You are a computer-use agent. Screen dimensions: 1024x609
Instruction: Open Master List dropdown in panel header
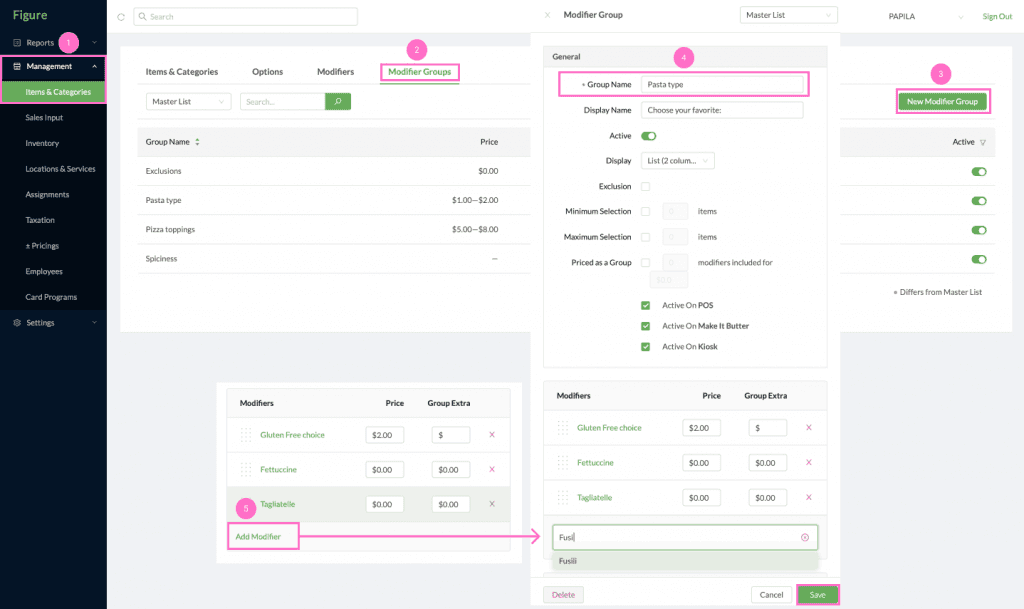(x=788, y=15)
